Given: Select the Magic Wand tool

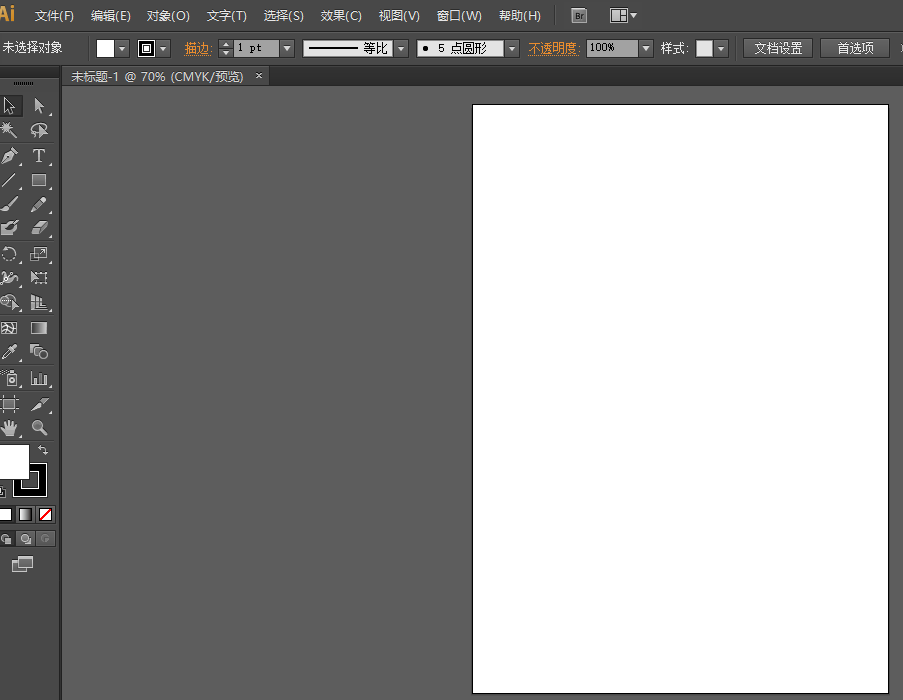Looking at the screenshot, I should coord(9,130).
